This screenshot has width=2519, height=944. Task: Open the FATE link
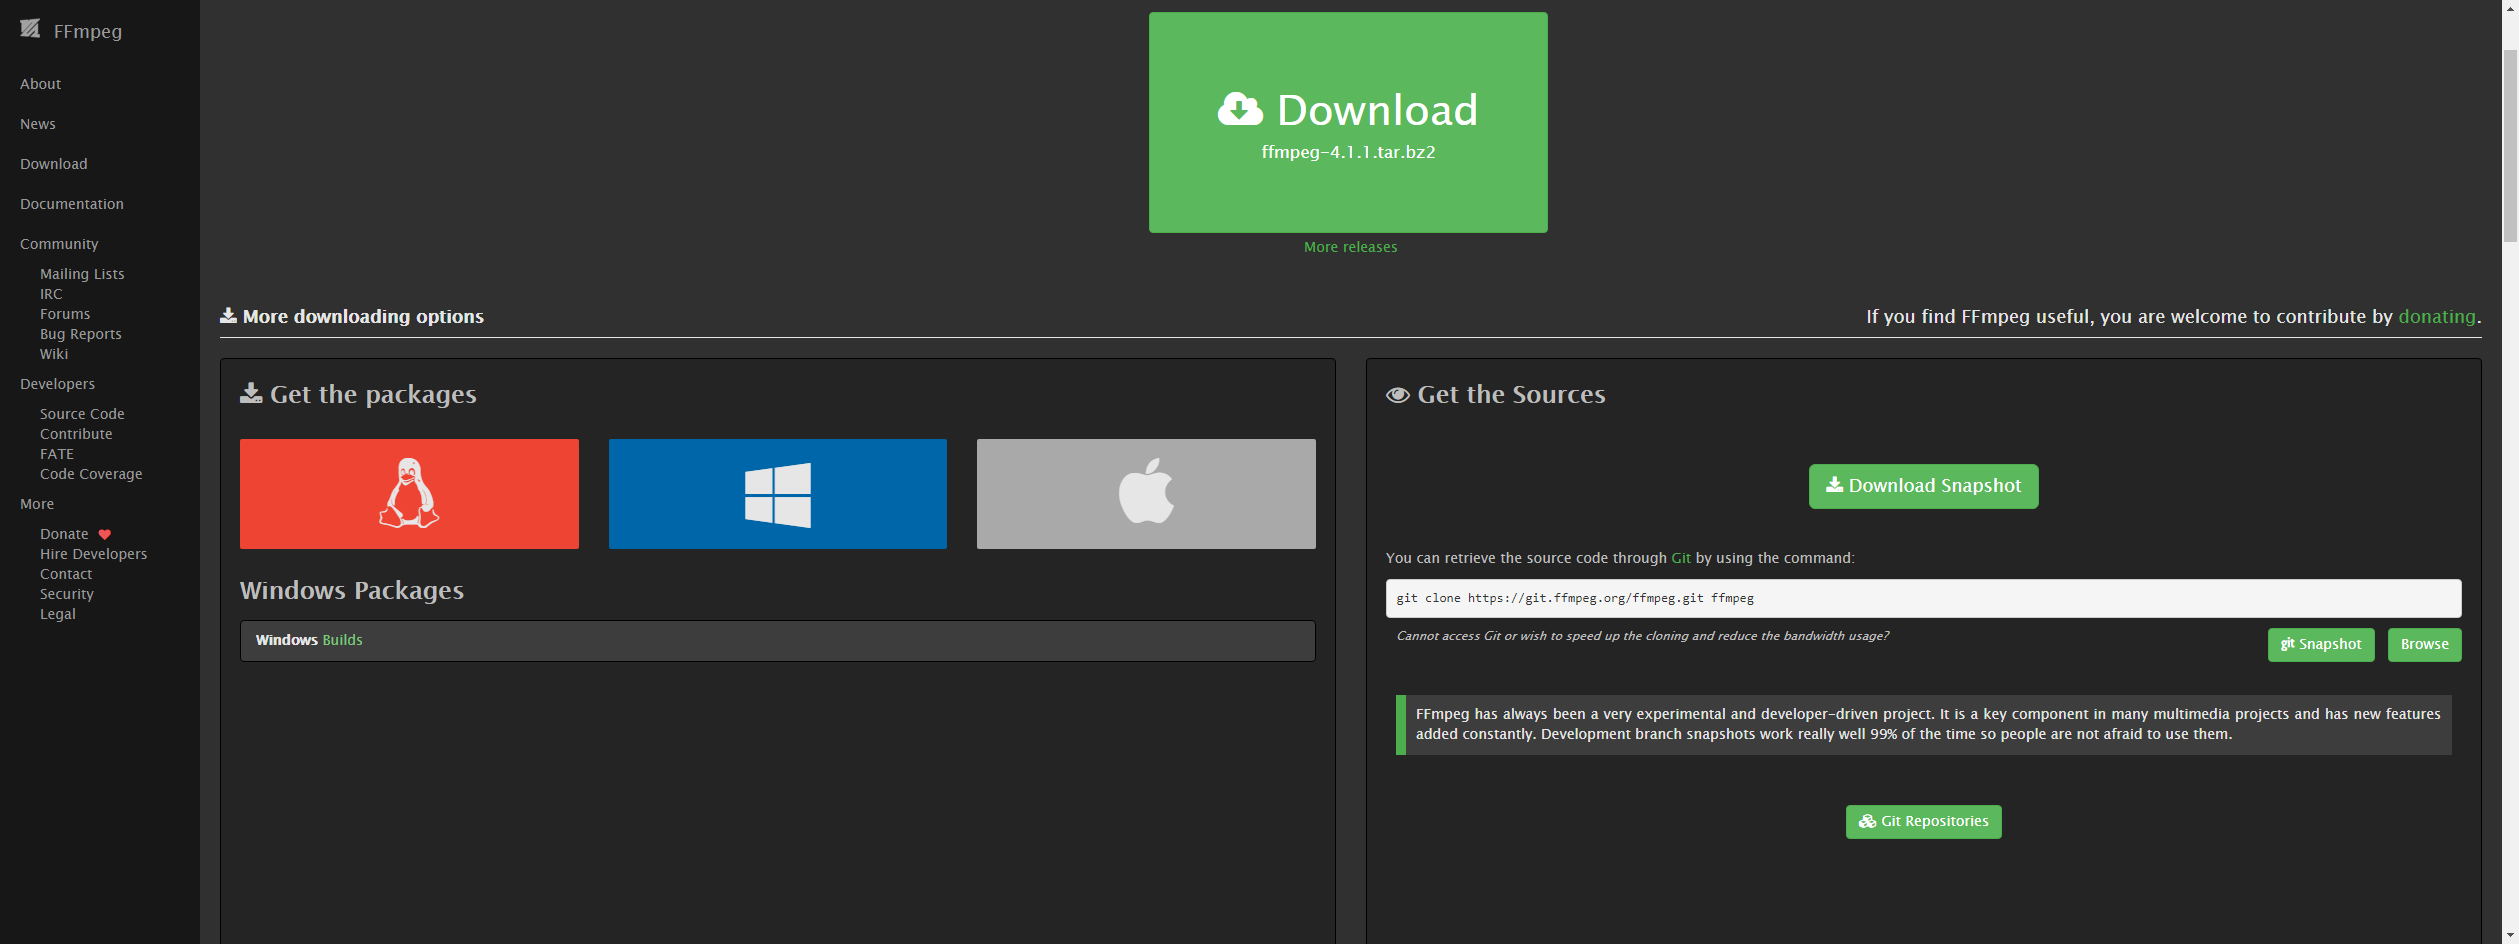tap(57, 454)
